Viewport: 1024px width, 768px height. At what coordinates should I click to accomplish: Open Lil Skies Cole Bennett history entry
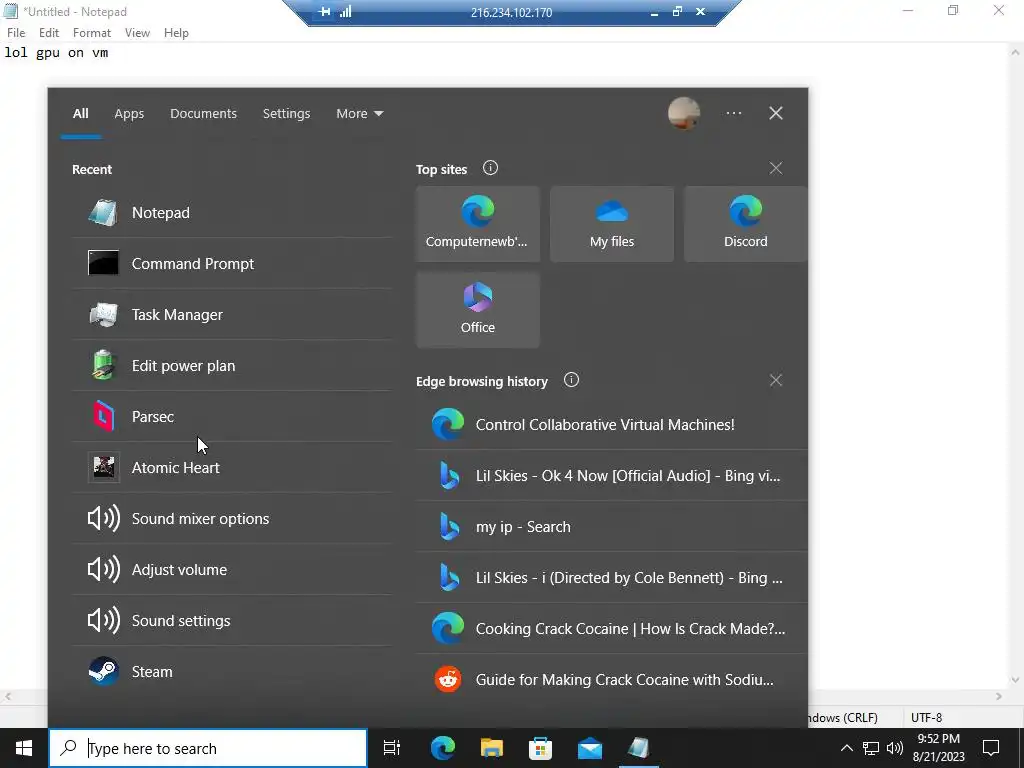pos(612,577)
